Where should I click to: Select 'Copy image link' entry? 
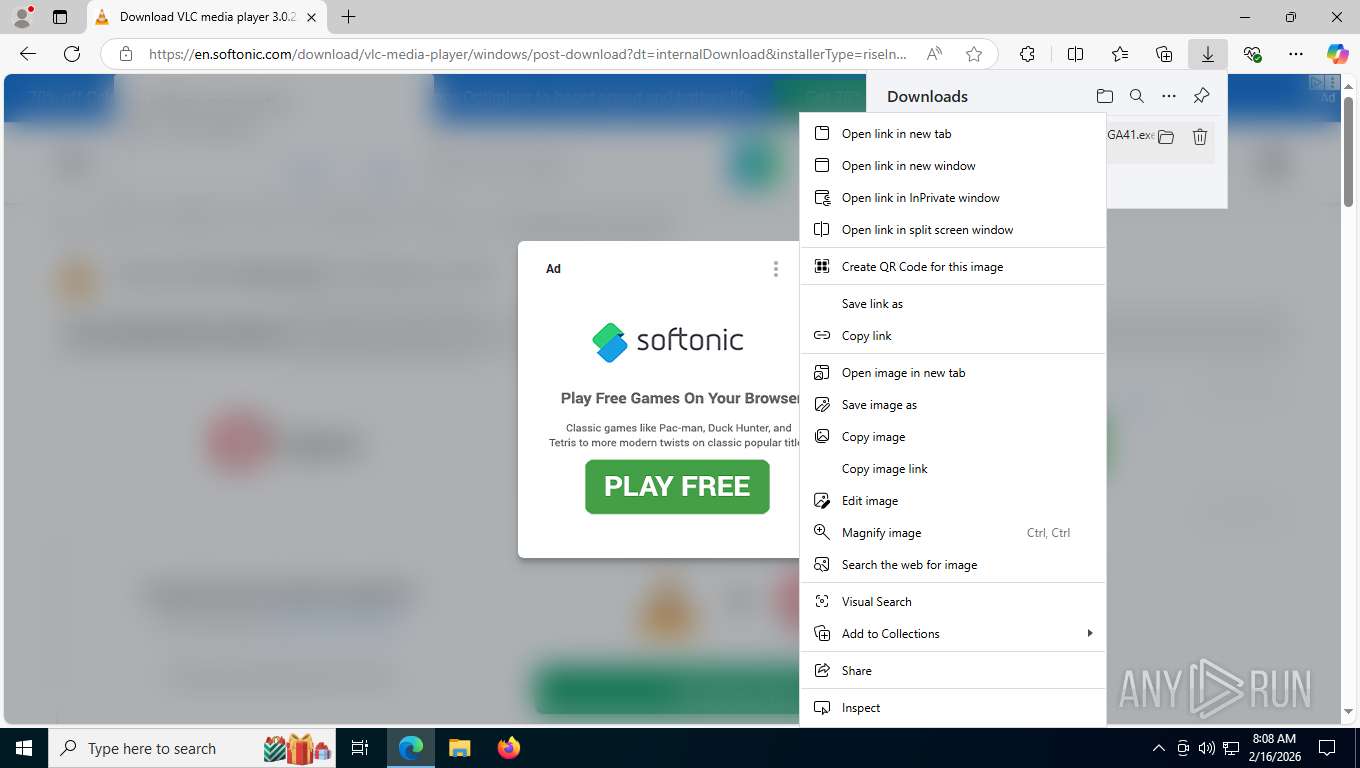tap(953, 469)
